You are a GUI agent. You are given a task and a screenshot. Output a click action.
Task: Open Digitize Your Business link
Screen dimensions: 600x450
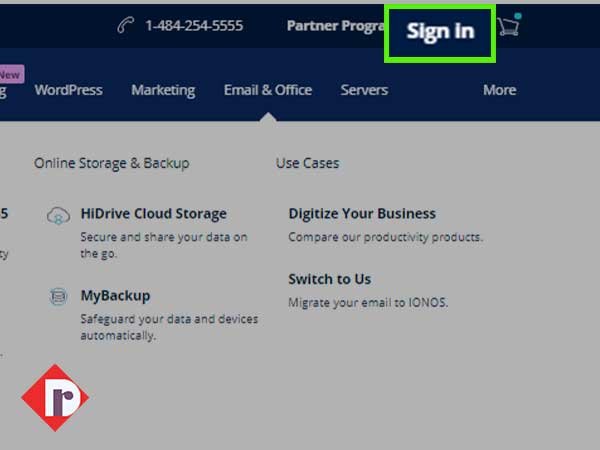(362, 214)
